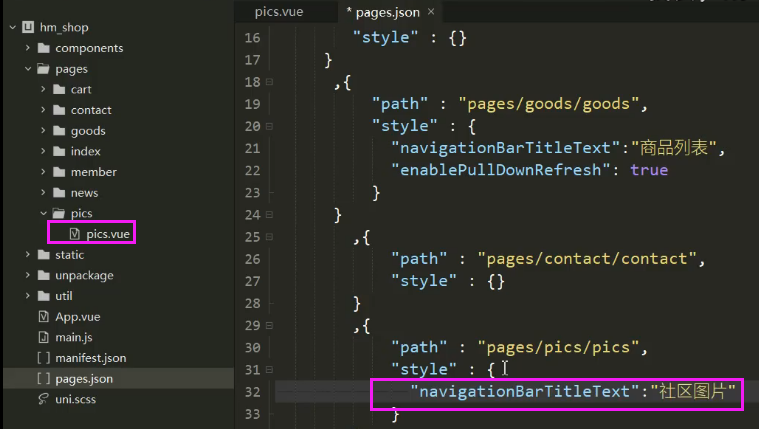Click the cart folder icon

[59, 89]
